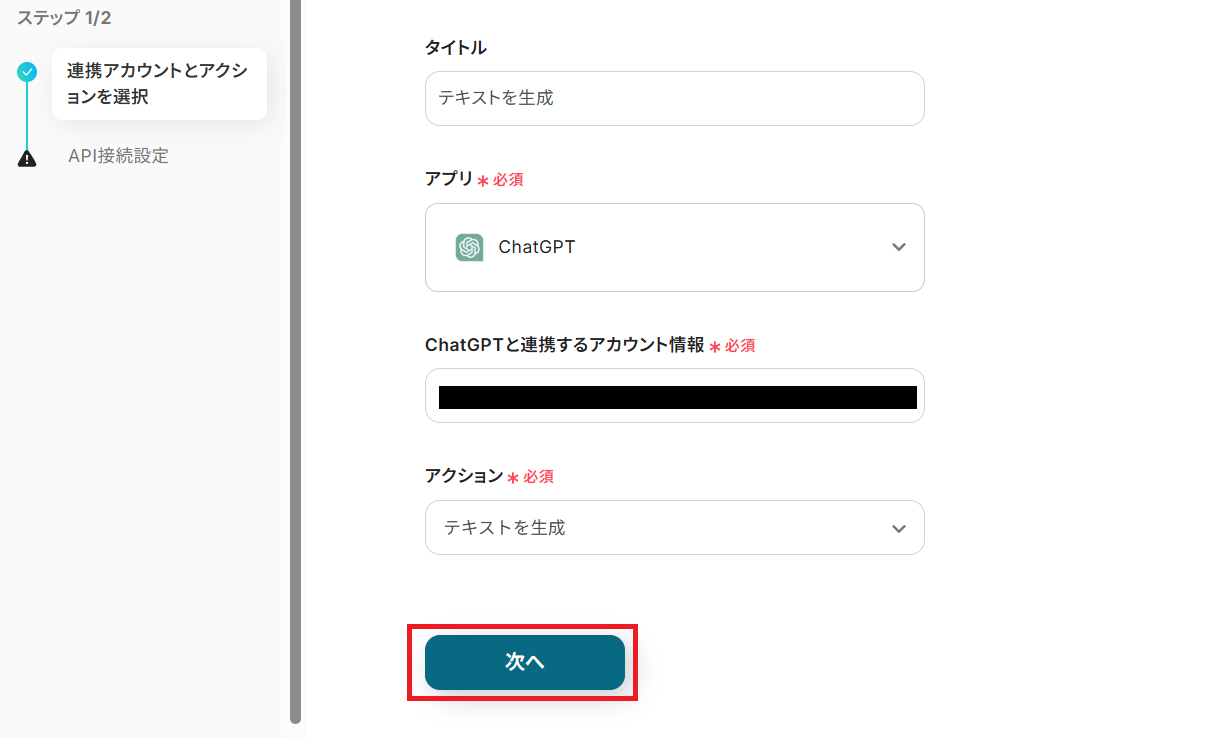Expand the アクション dropdown chevron
The image size is (1207, 738).
[898, 528]
